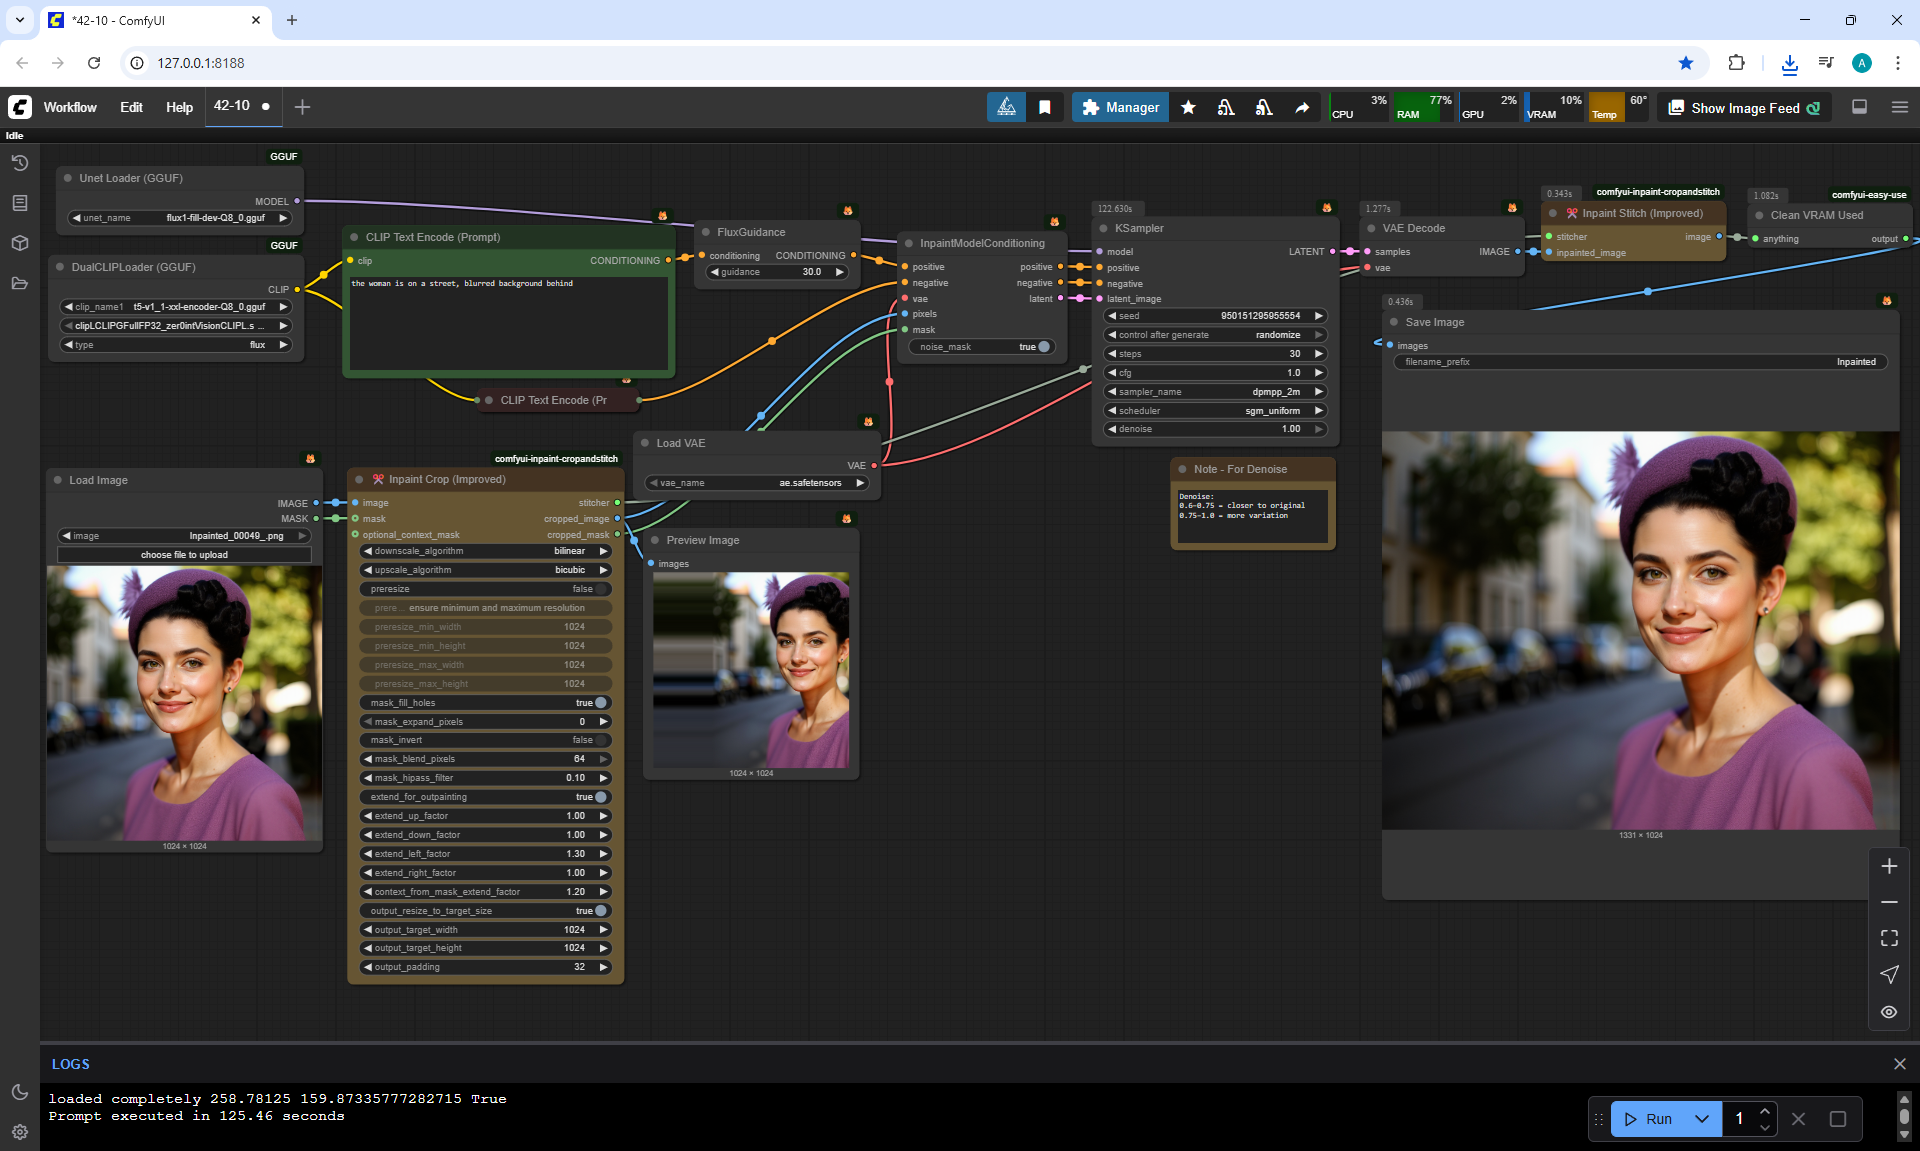Toggle noise_mask switch in InpaintModelConditioning
This screenshot has width=1920, height=1151.
tap(1043, 347)
